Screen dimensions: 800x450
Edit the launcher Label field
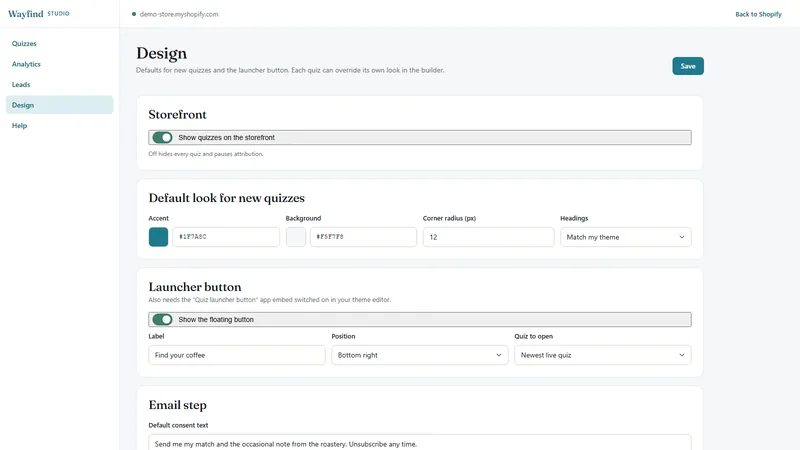pyautogui.click(x=237, y=355)
